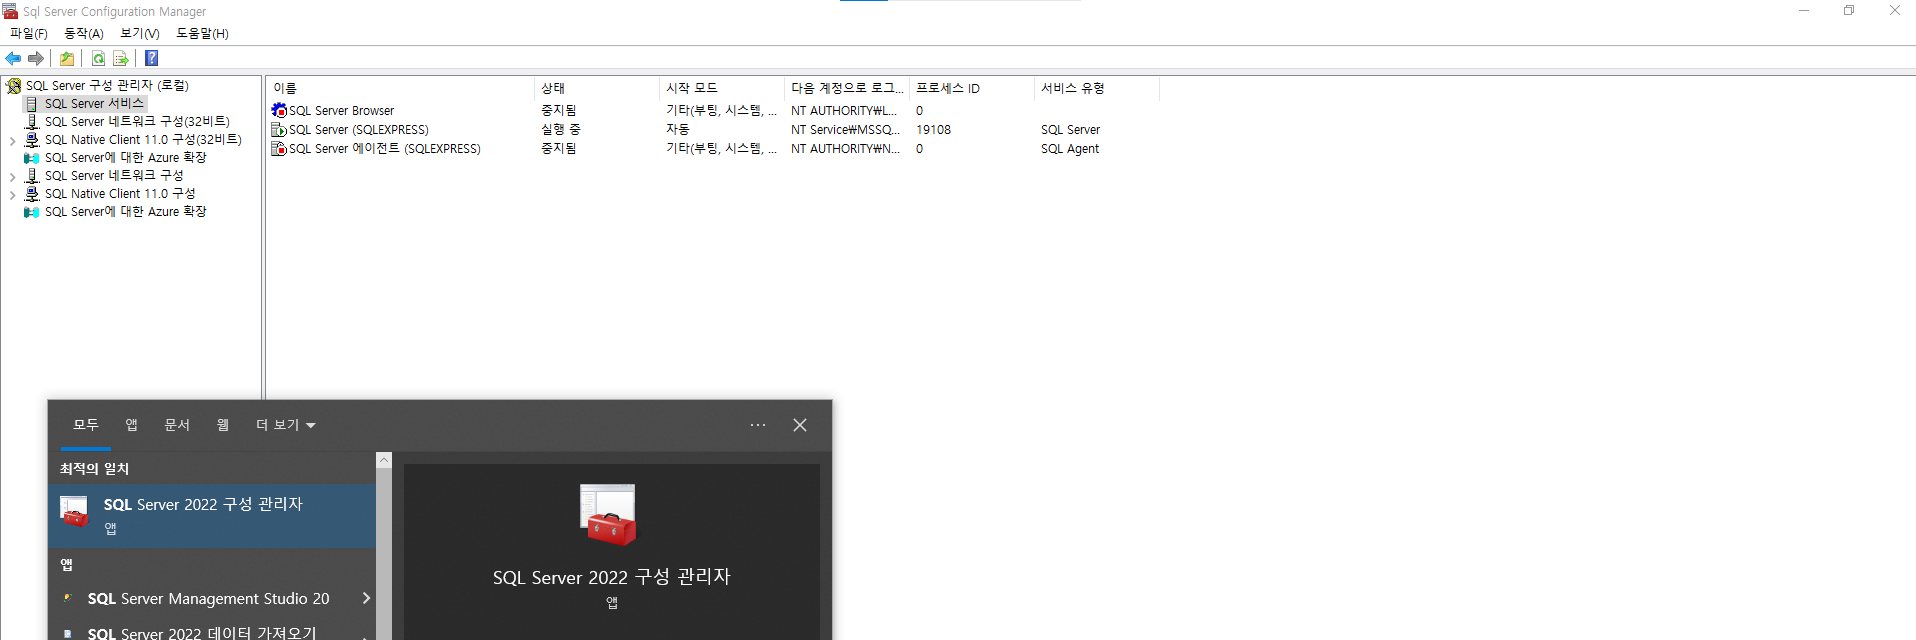Expand SQL Native Client 11.0 구성(32비트) node
Viewport: 1916px width, 640px height.
pyautogui.click(x=12, y=141)
